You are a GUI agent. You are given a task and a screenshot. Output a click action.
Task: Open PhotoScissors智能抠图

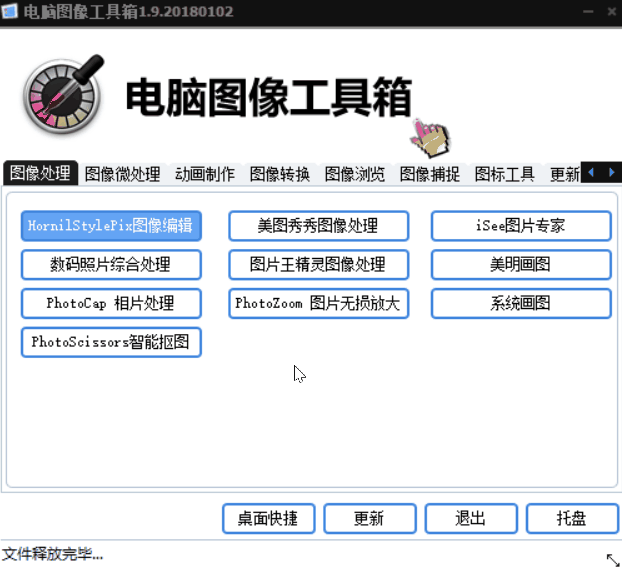point(111,342)
